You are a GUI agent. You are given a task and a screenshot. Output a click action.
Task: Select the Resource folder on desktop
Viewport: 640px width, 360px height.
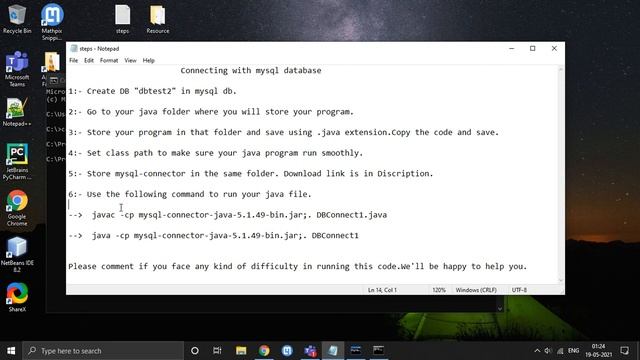click(x=158, y=19)
